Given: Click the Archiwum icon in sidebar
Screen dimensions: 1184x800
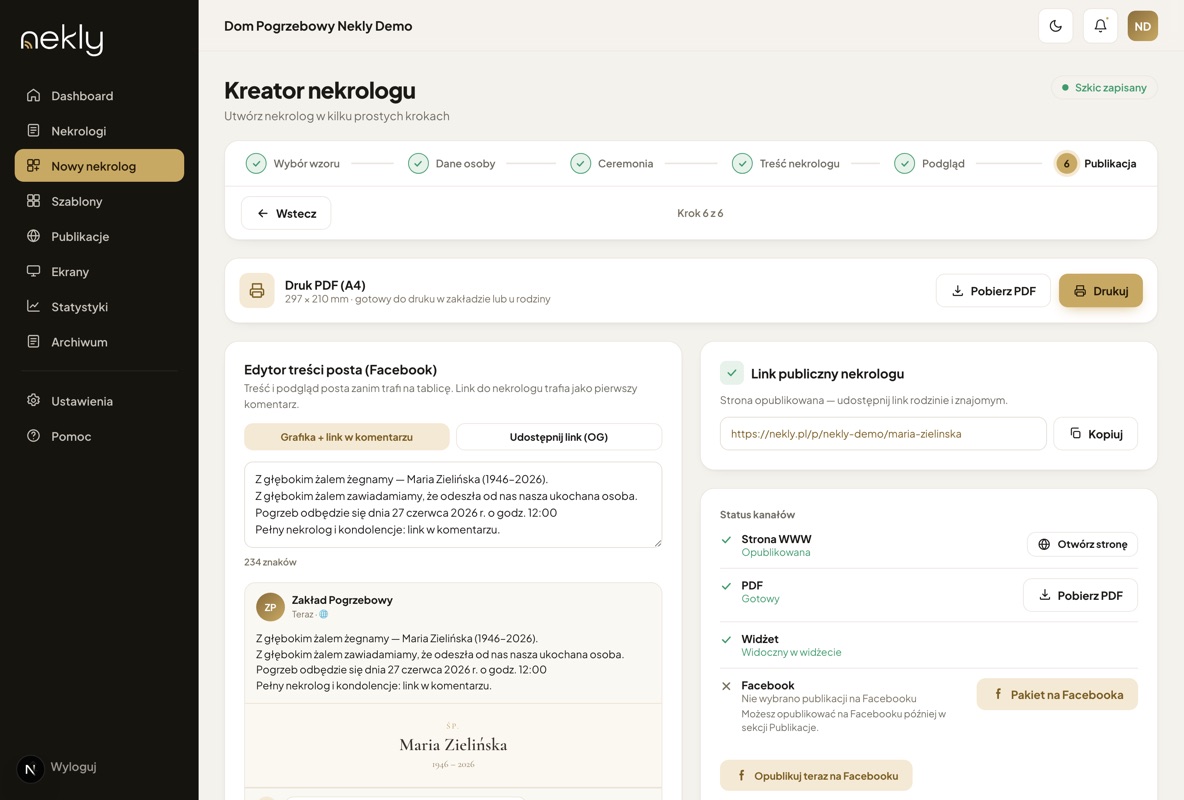Looking at the screenshot, I should pos(33,341).
